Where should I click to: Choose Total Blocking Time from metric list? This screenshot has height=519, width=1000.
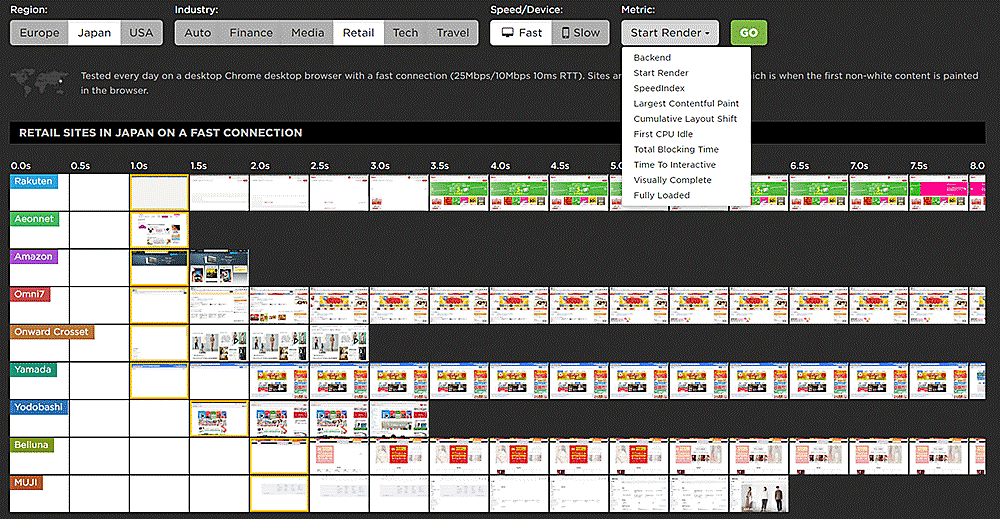(676, 149)
